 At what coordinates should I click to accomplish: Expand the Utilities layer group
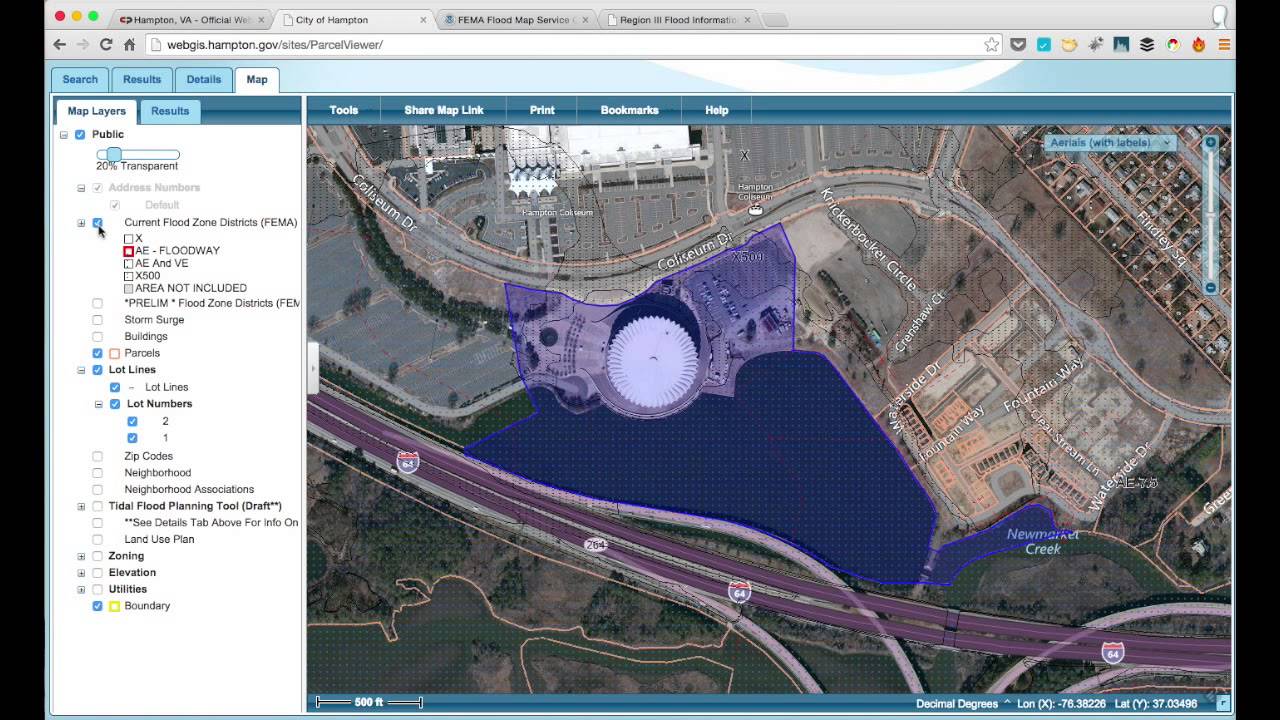click(x=81, y=589)
